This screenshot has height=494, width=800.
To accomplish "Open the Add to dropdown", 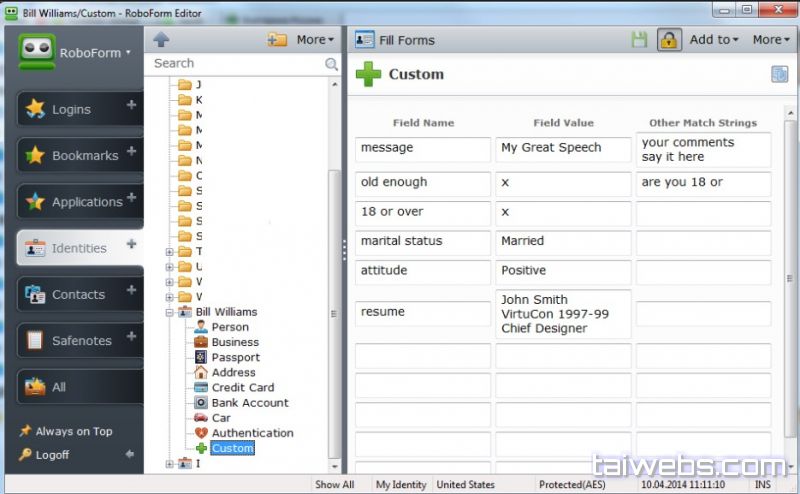I will [x=714, y=40].
